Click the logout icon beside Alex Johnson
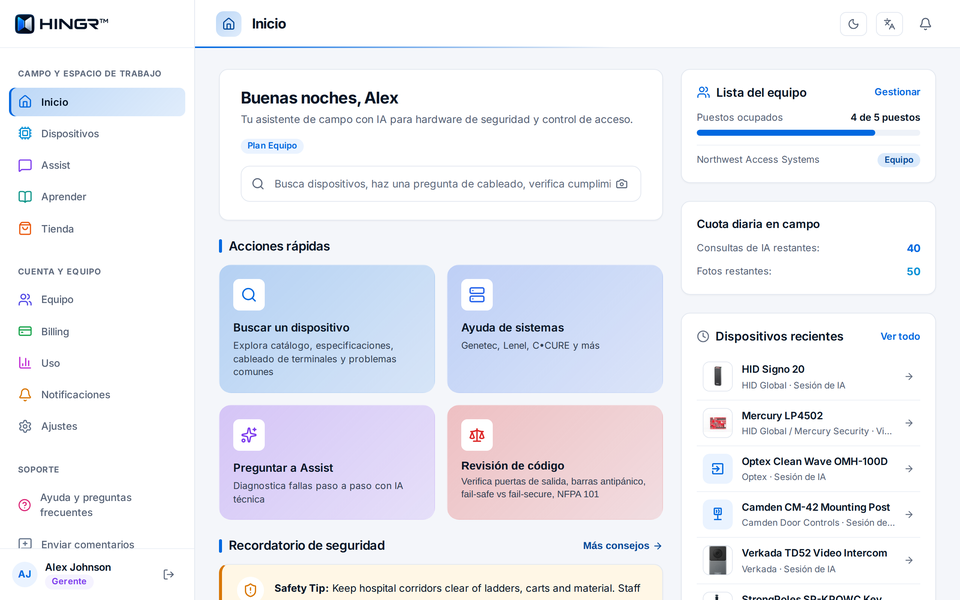This screenshot has height=600, width=960. 169,574
